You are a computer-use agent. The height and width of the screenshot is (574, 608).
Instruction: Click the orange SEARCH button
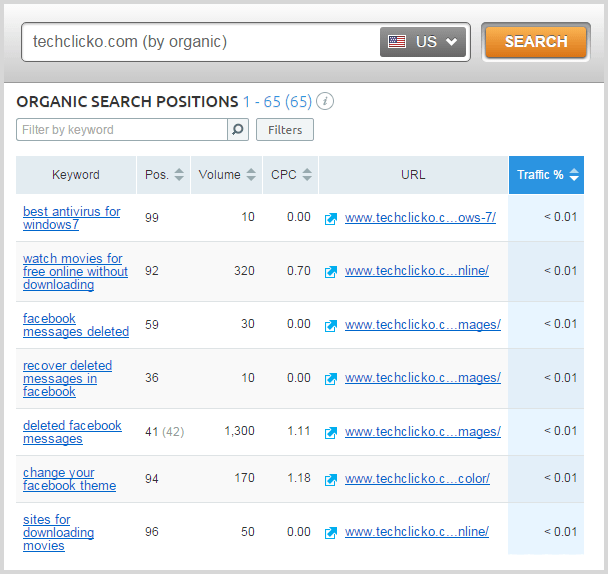click(x=536, y=42)
